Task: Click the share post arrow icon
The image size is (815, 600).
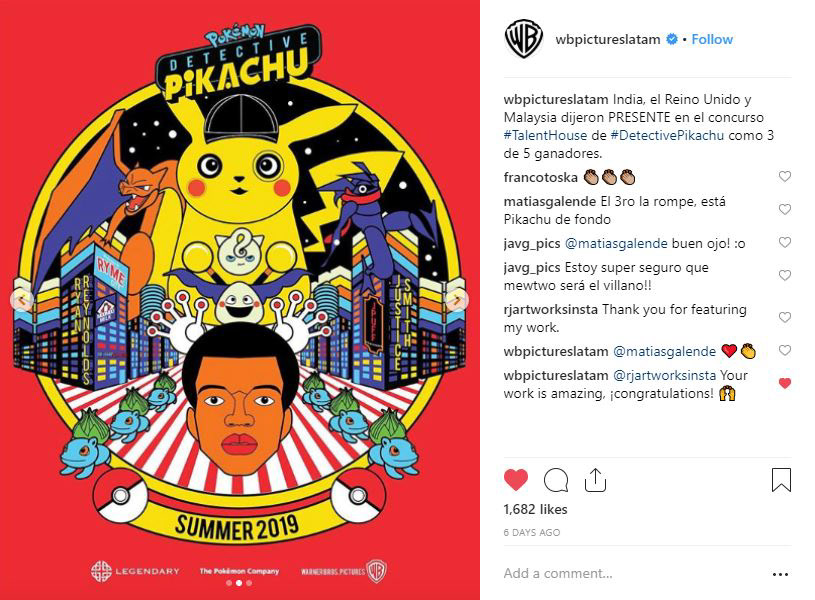Action: [x=595, y=479]
